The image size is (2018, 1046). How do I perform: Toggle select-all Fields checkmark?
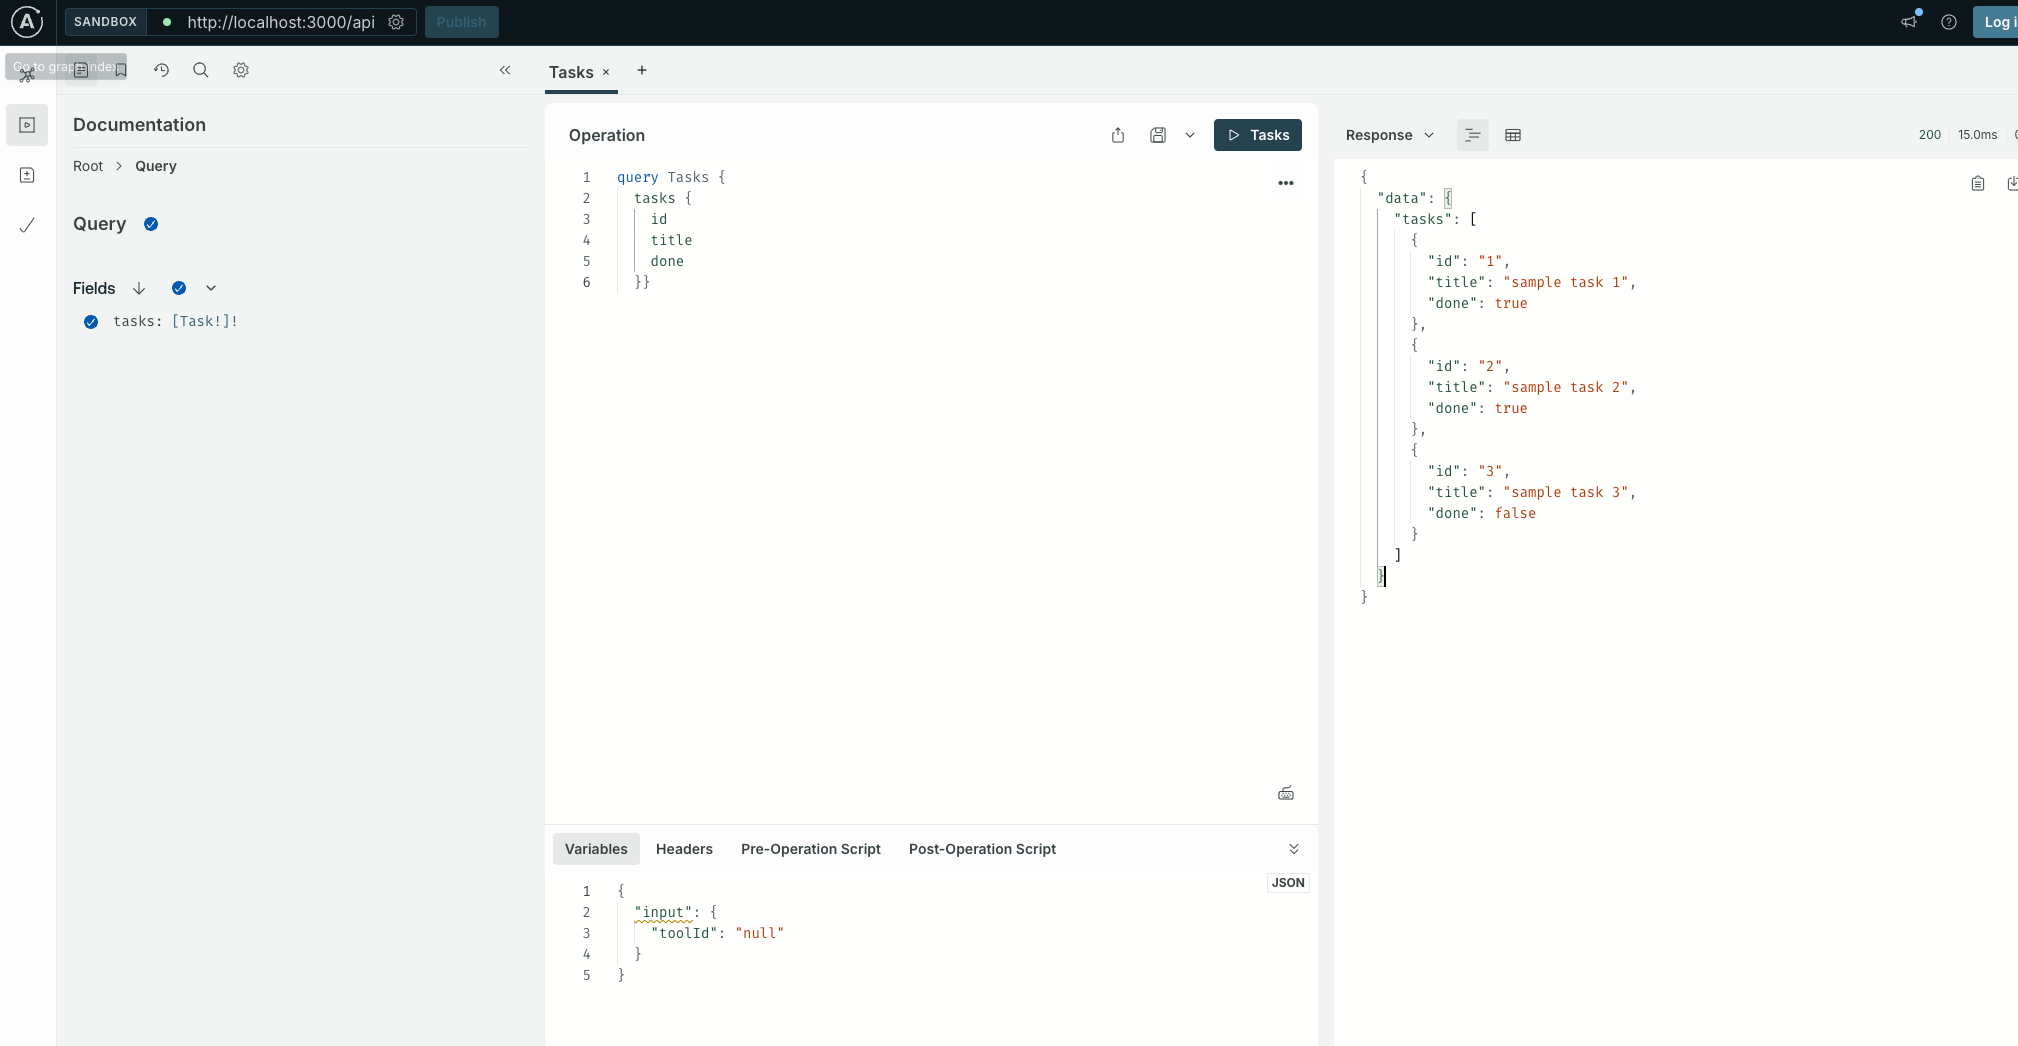tap(179, 288)
